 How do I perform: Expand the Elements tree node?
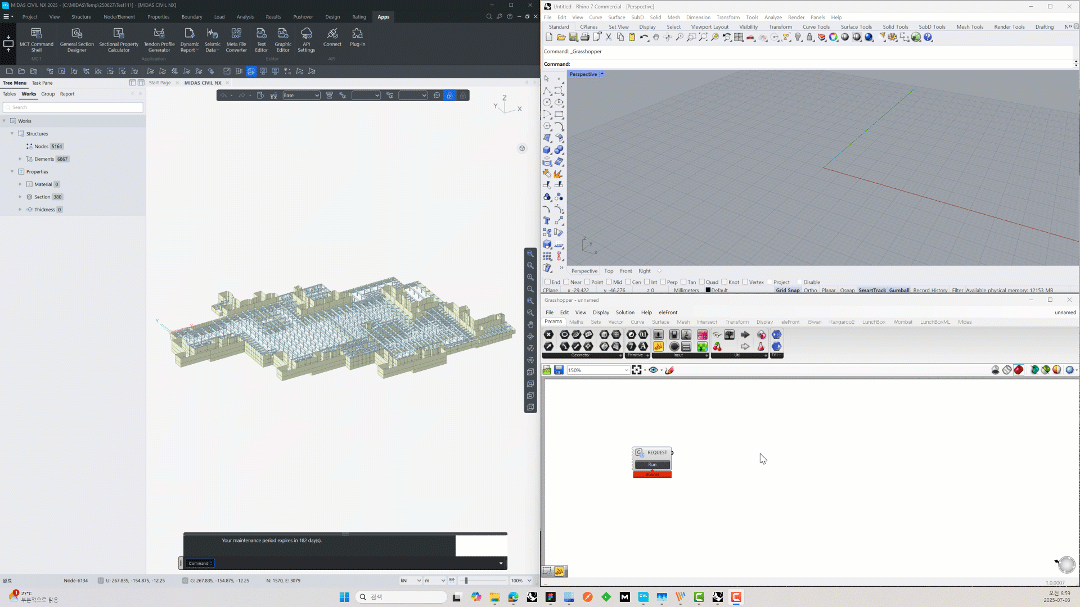20,158
